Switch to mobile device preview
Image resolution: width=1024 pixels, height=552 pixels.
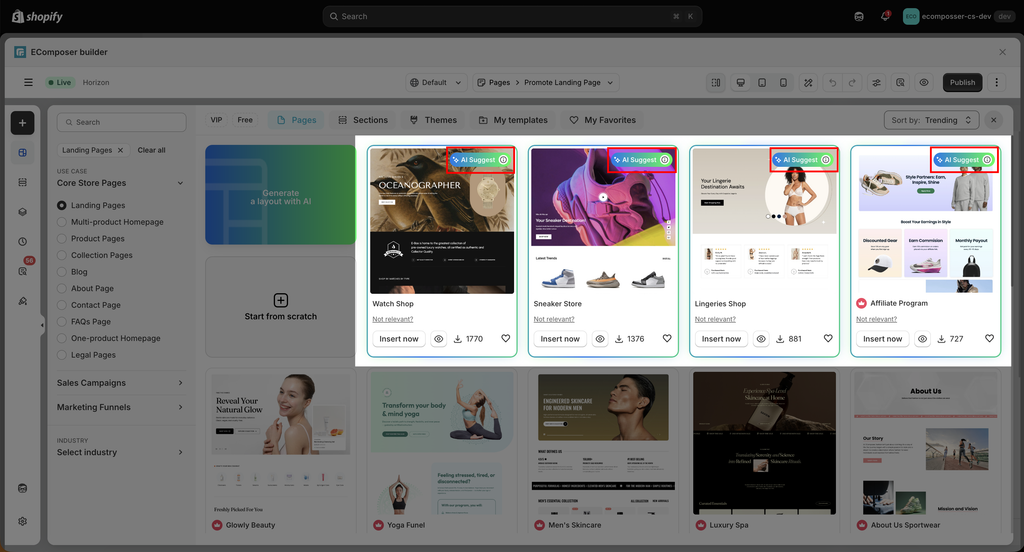pyautogui.click(x=783, y=83)
